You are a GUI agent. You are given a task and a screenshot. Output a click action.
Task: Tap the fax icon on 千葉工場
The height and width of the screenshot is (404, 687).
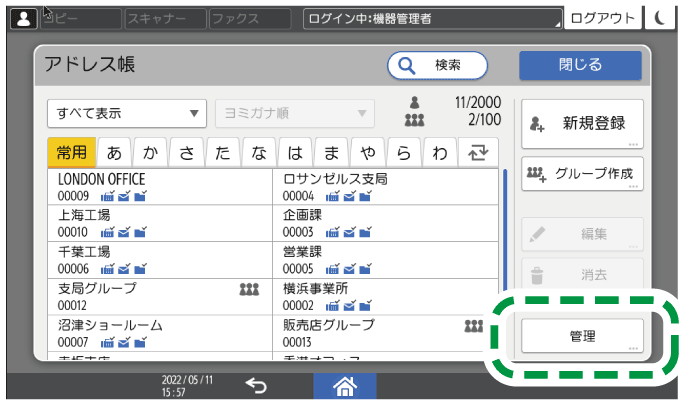click(107, 269)
